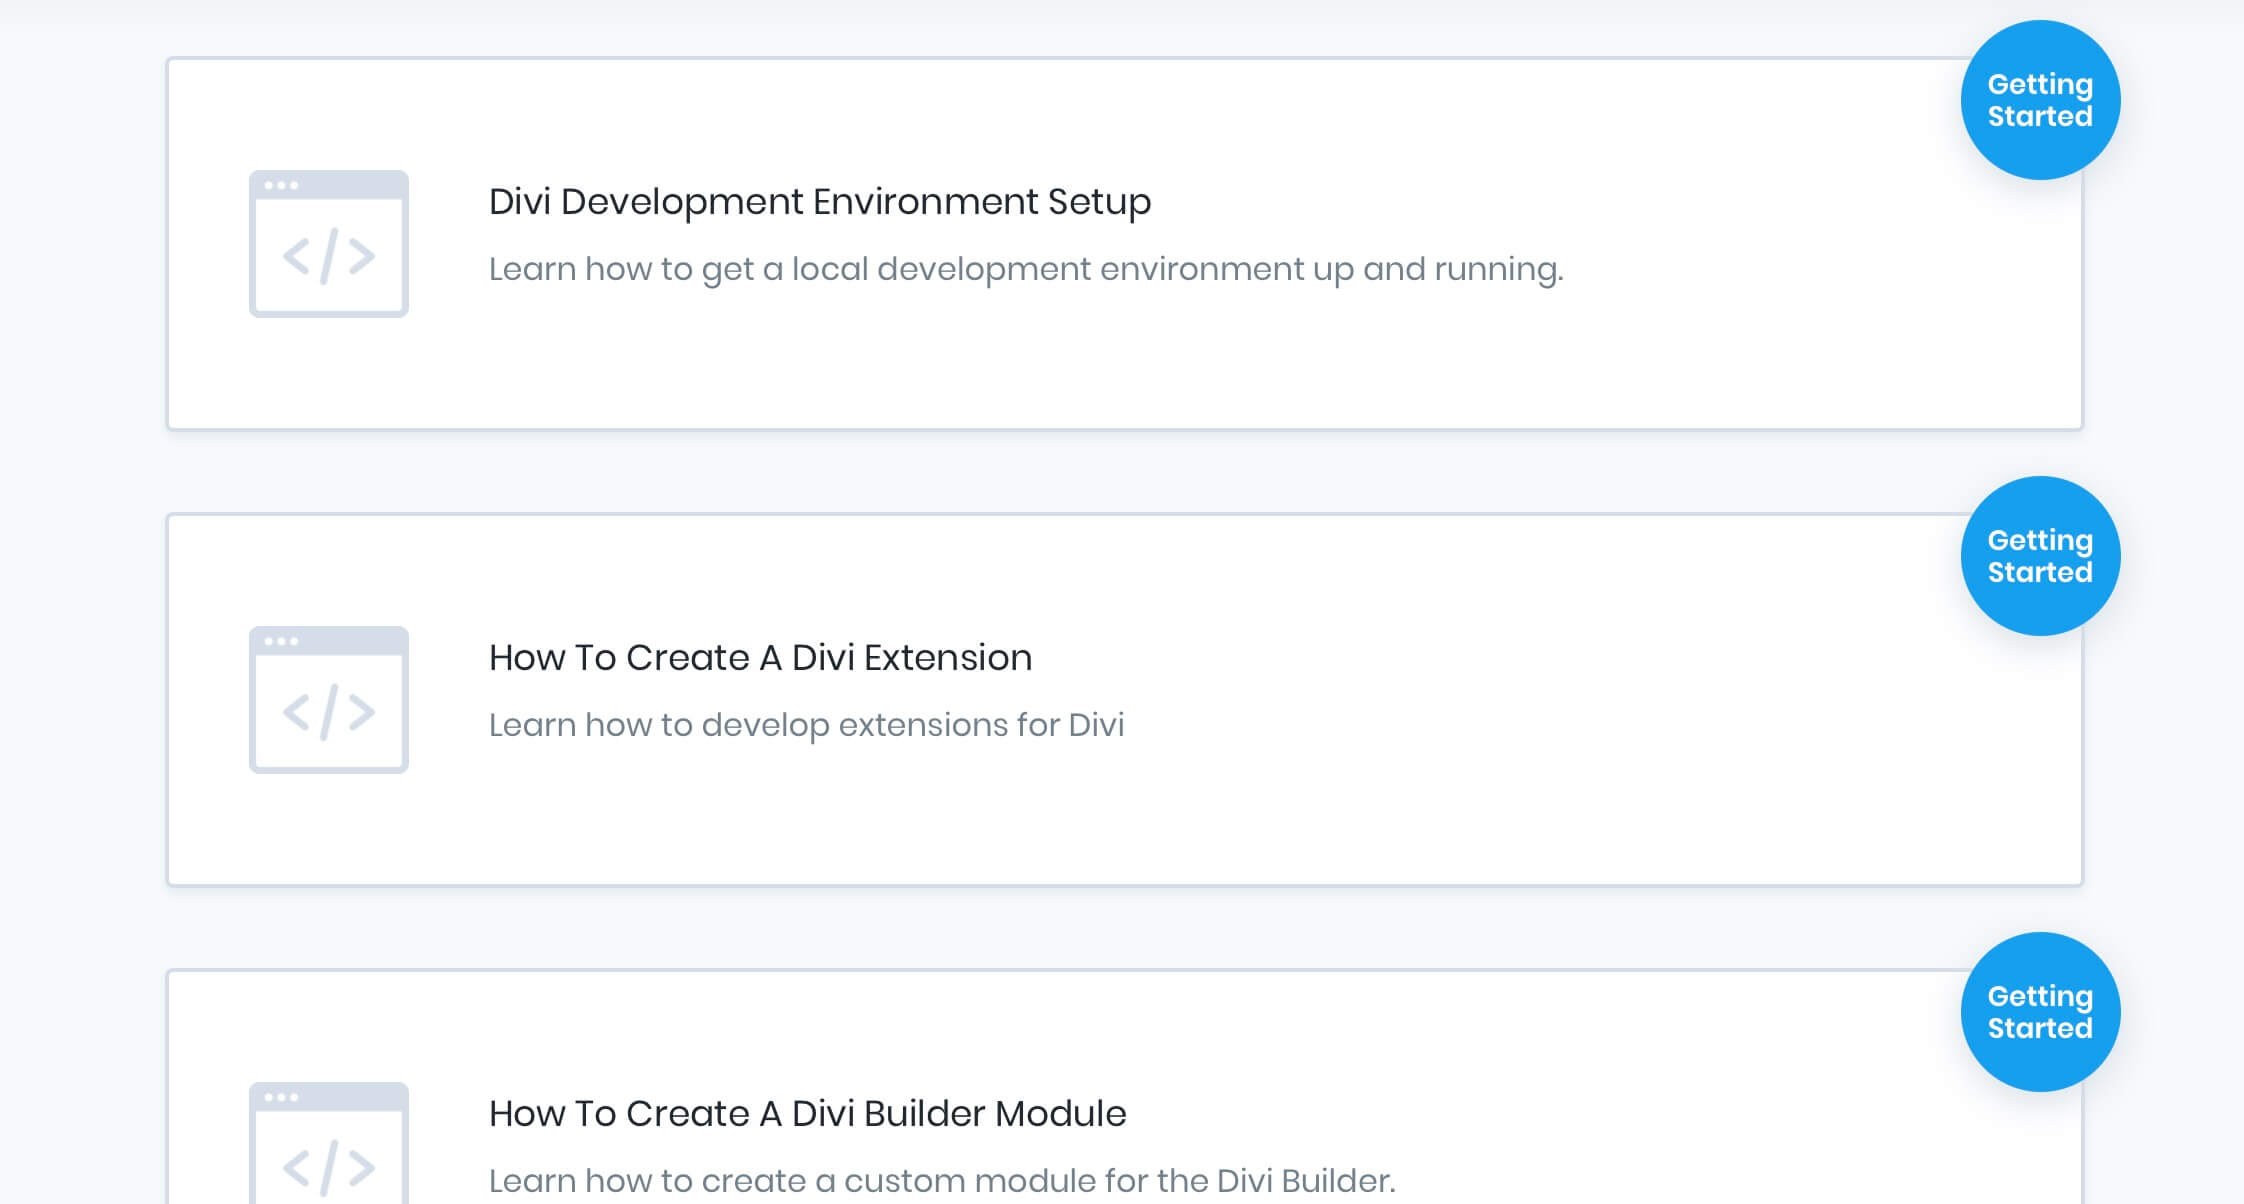The image size is (2244, 1204).
Task: Click code icon beside Divi Builder Module
Action: 329,1143
